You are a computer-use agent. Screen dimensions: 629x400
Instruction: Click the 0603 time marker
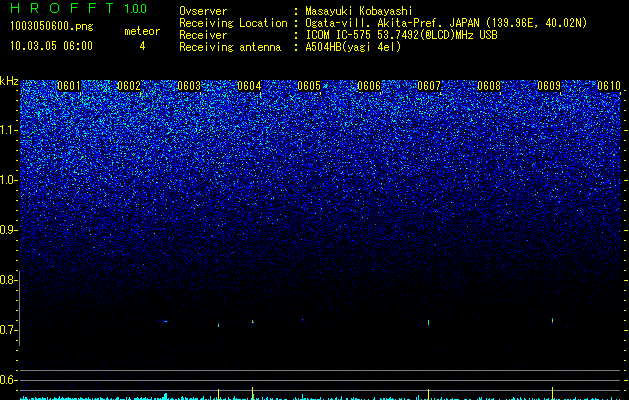click(x=189, y=86)
